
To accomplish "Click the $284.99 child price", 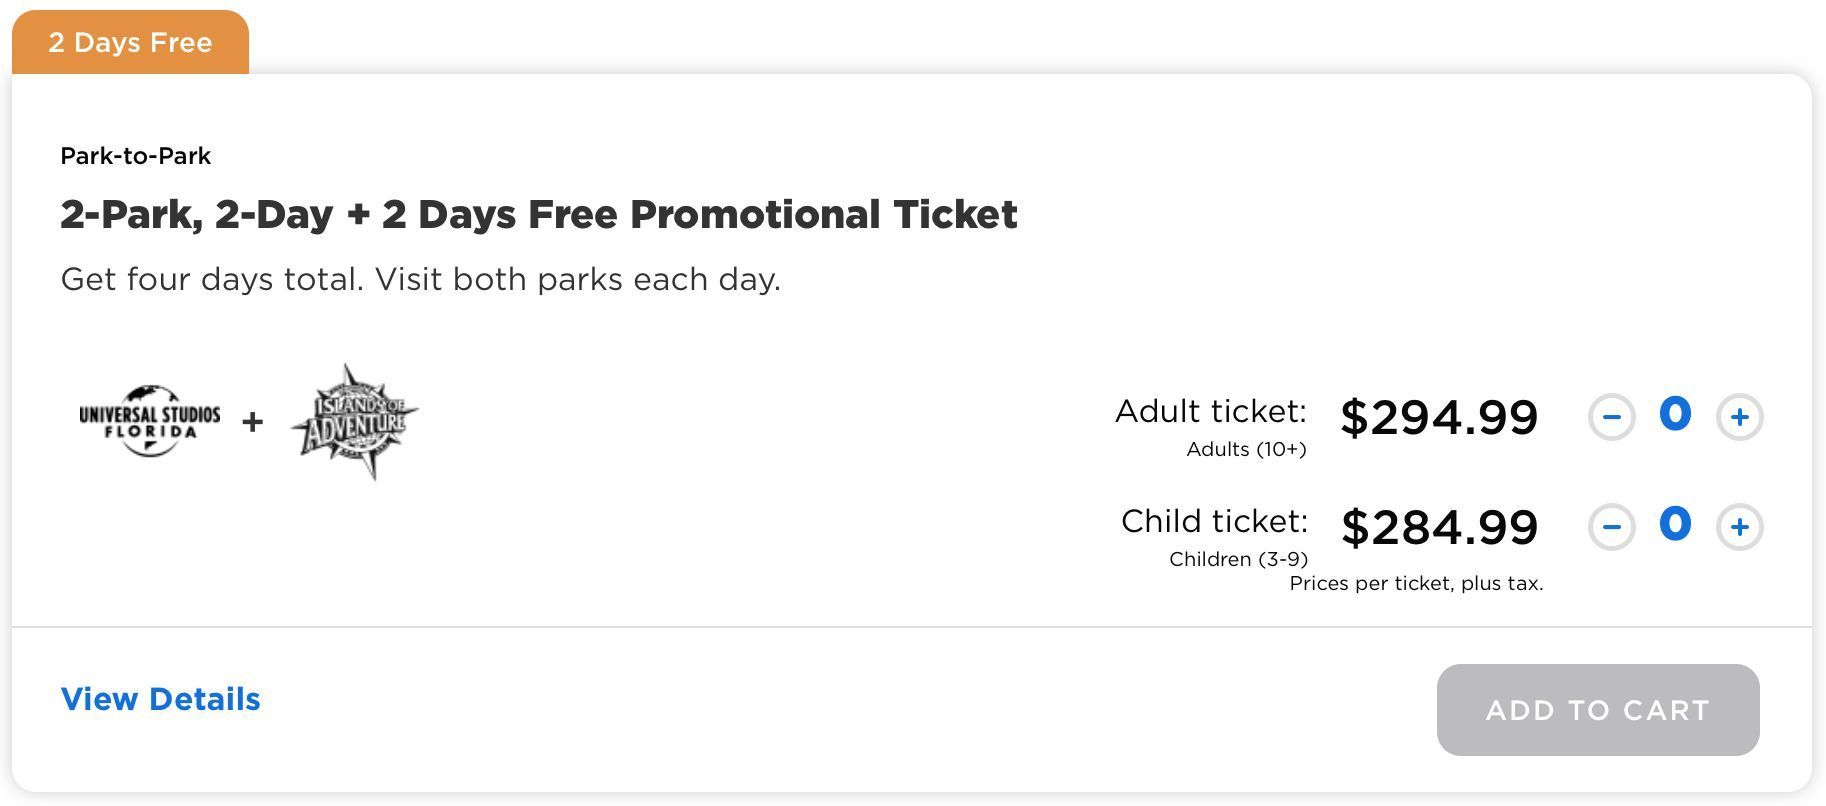I will 1439,527.
